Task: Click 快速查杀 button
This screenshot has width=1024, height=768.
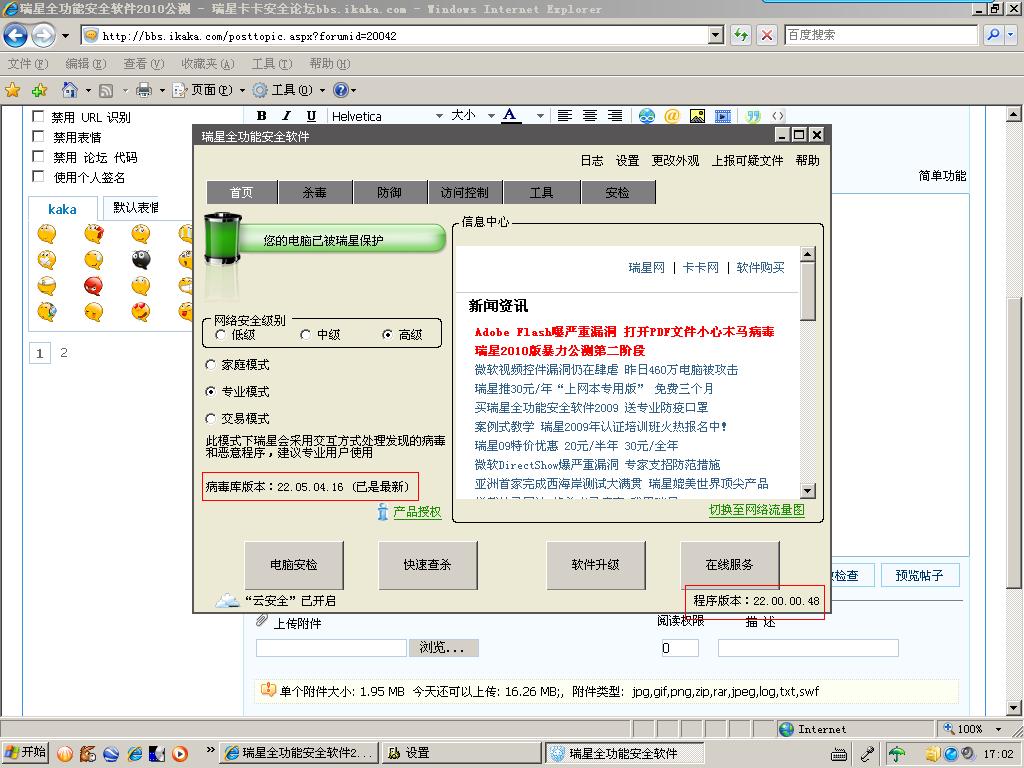Action: (x=428, y=564)
